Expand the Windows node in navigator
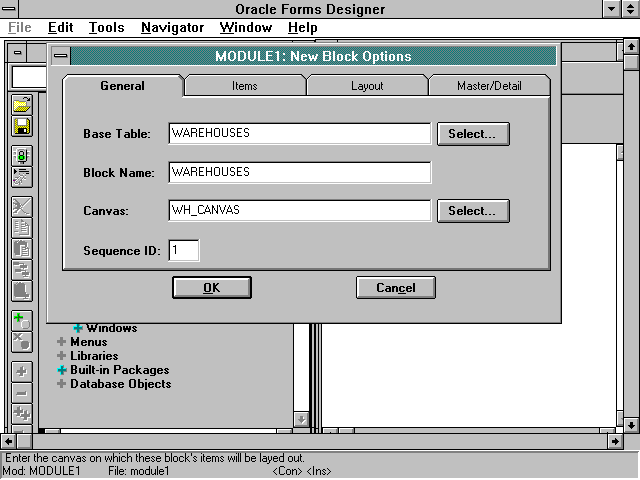 coord(78,328)
